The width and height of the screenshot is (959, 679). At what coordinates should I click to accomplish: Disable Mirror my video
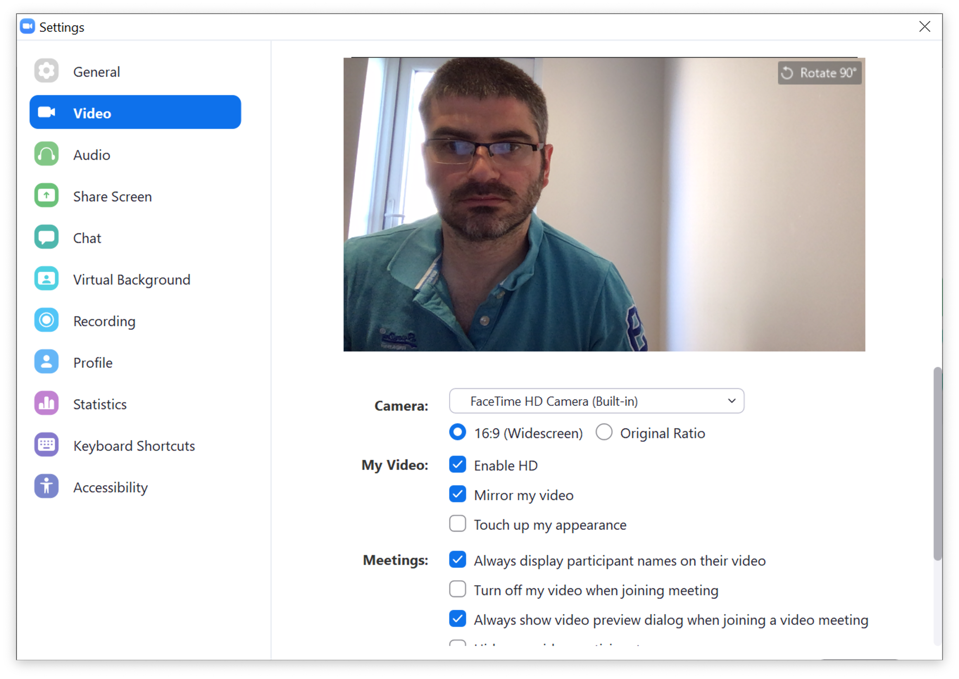(458, 494)
